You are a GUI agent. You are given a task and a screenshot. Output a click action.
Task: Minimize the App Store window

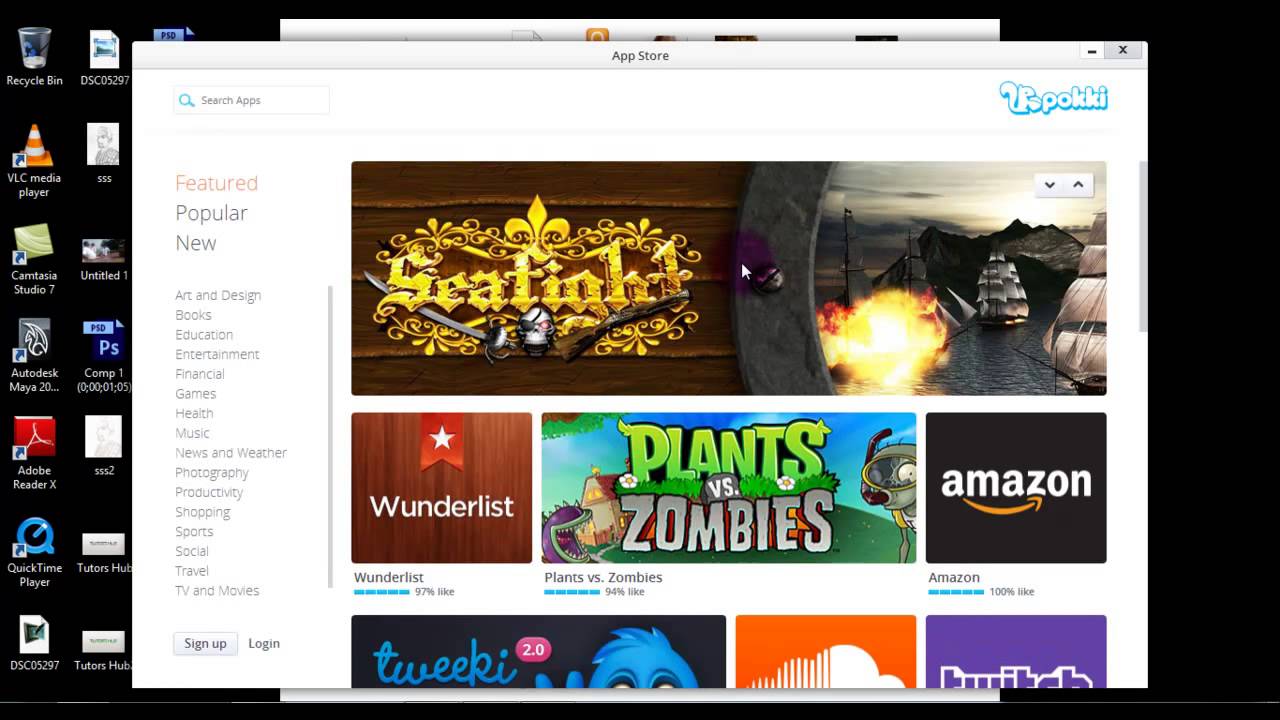pyautogui.click(x=1092, y=51)
